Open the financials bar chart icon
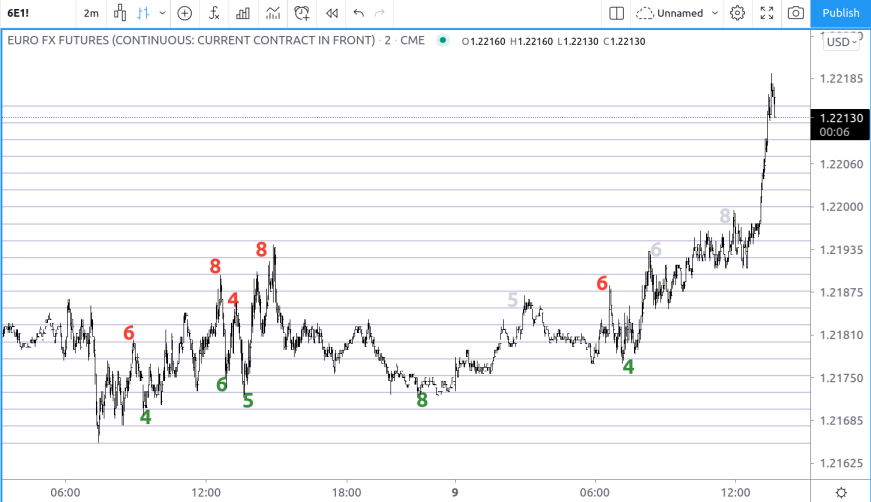 [243, 13]
